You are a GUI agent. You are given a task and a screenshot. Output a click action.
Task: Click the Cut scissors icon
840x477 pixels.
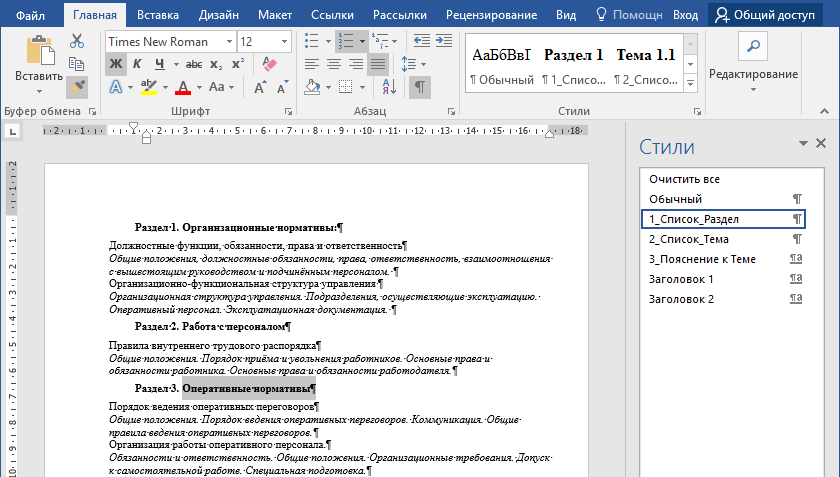point(77,41)
